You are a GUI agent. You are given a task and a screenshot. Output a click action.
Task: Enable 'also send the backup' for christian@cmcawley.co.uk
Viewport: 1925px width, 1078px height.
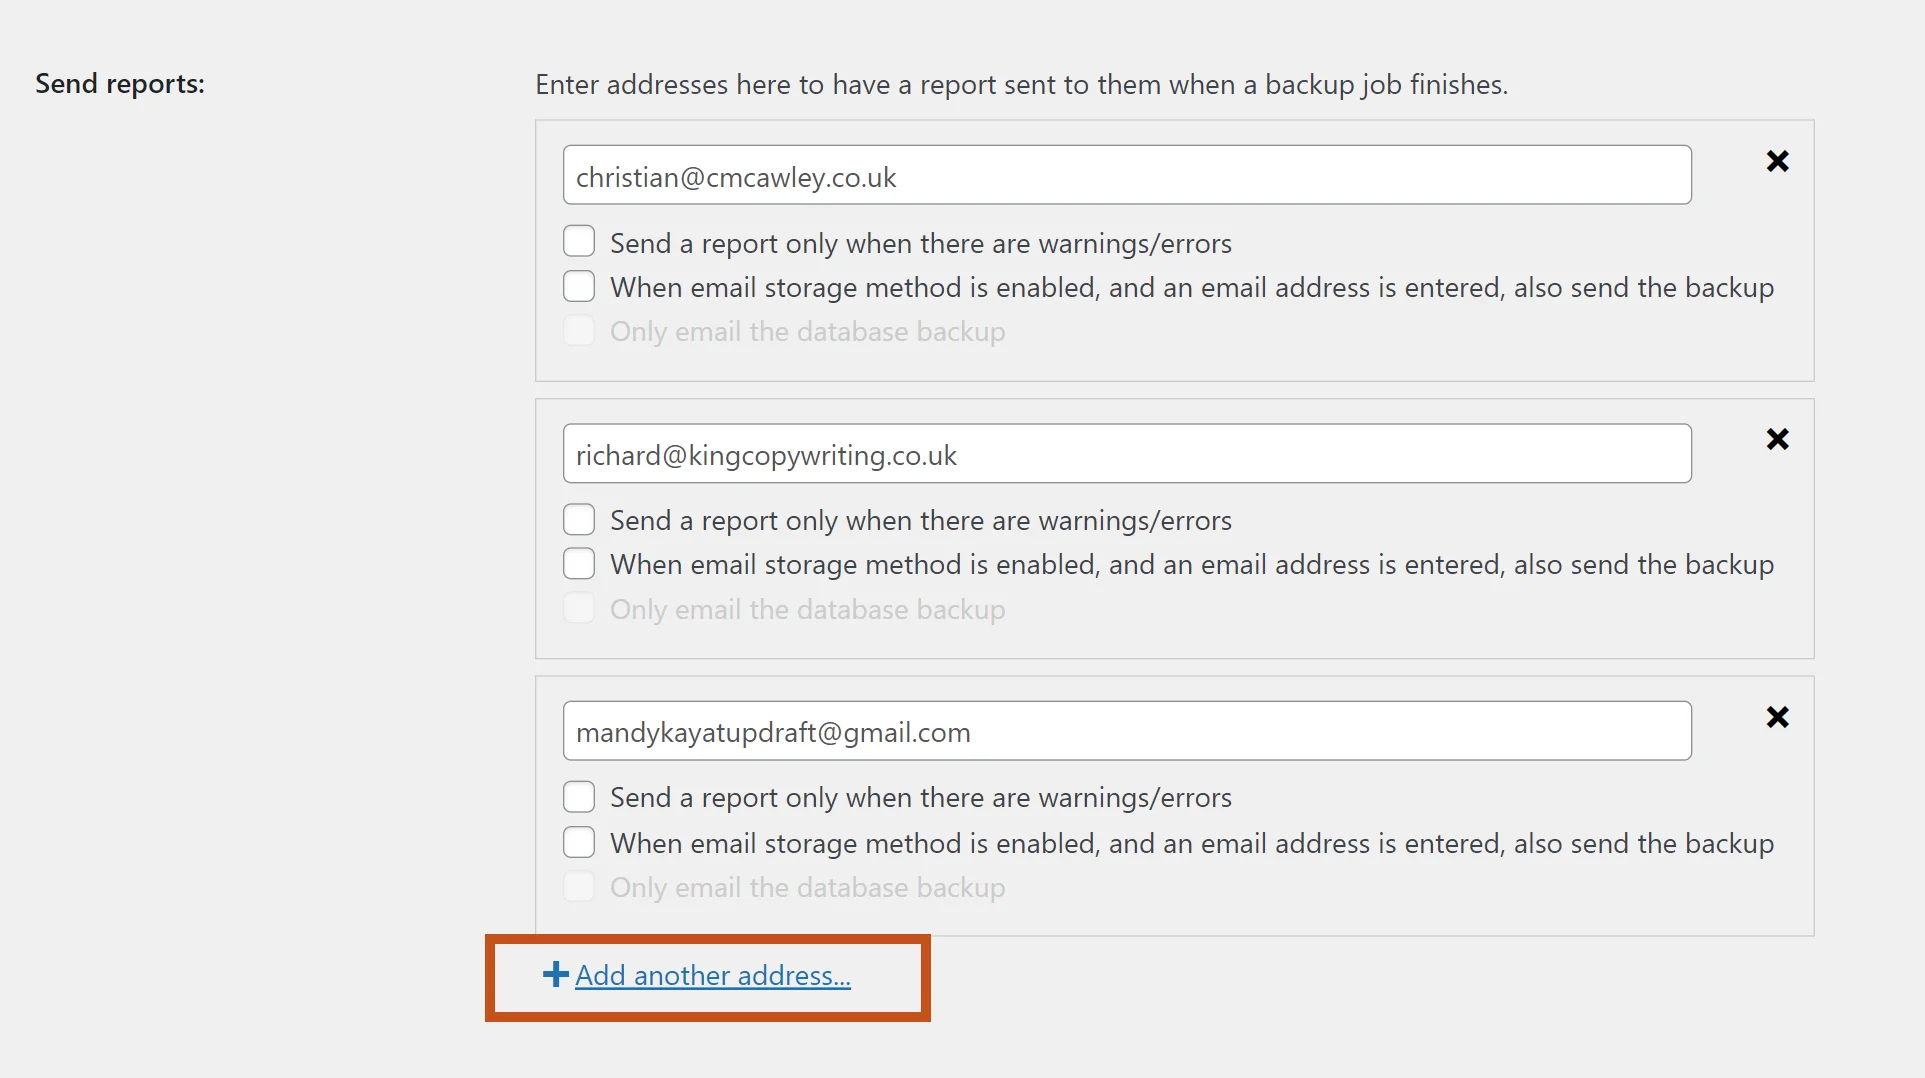(579, 287)
